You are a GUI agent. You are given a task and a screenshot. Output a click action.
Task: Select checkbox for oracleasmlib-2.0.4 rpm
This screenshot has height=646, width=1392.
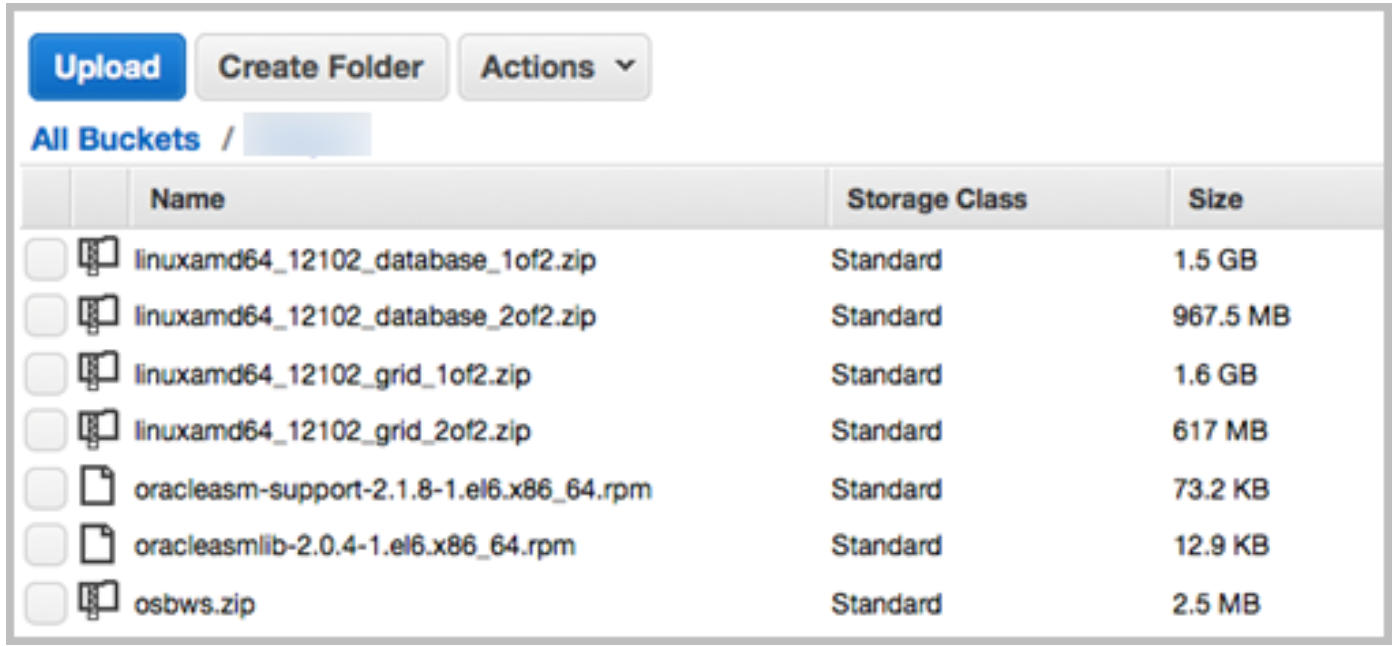(45, 547)
